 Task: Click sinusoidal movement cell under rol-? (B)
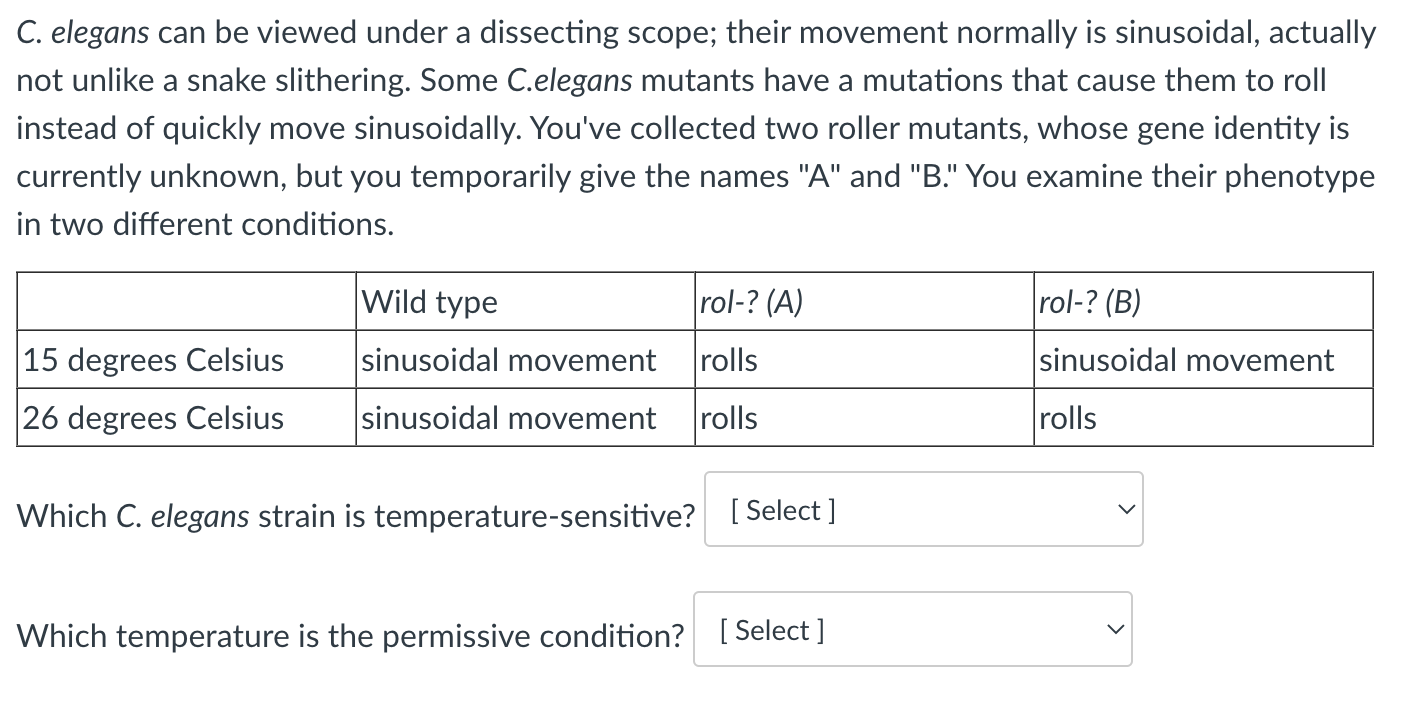click(x=1185, y=360)
